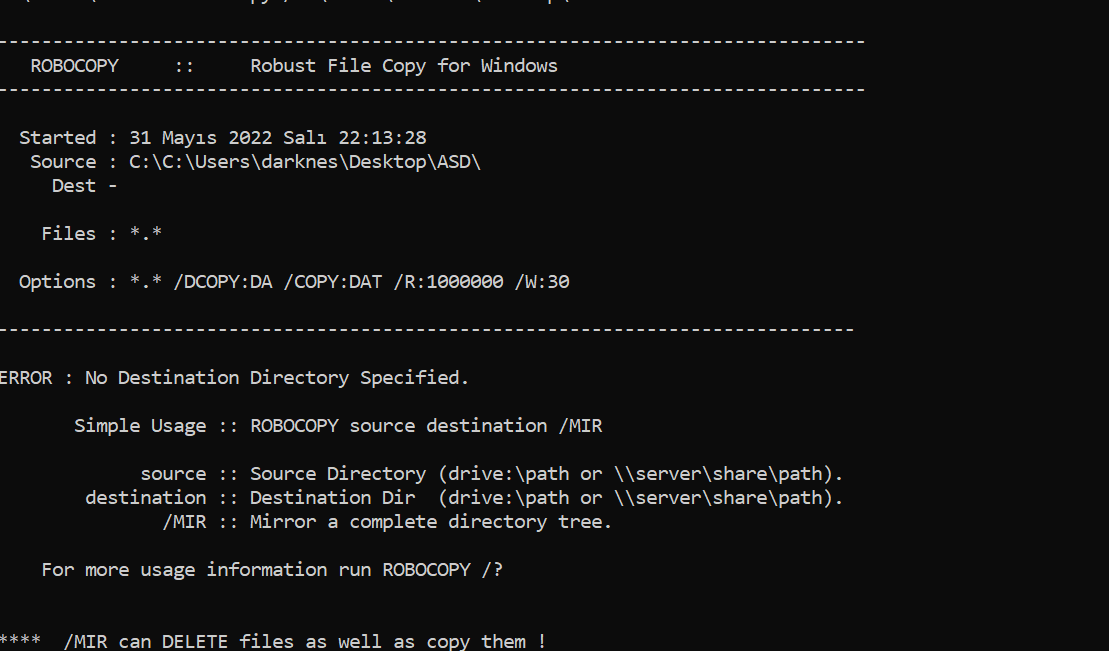
Task: Click the Files *.* value
Action: pyautogui.click(x=145, y=234)
